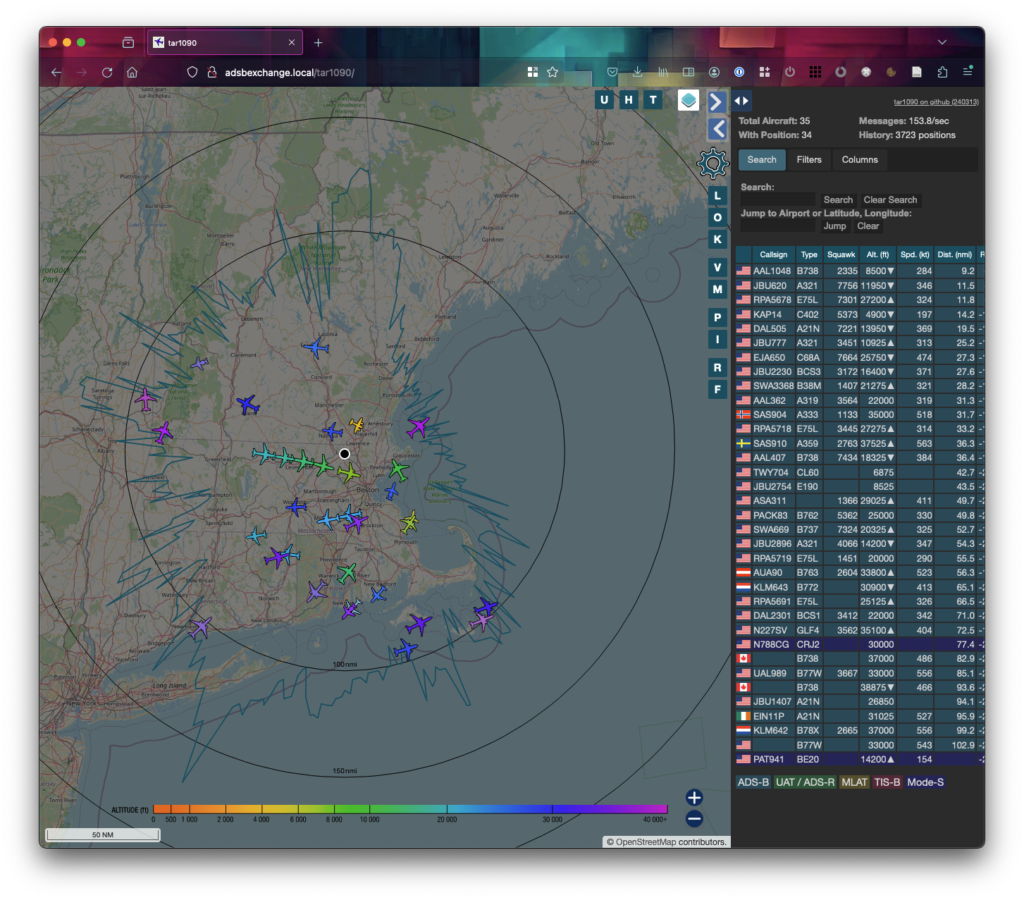Image resolution: width=1024 pixels, height=900 pixels.
Task: Toggle the T map button
Action: (x=653, y=100)
